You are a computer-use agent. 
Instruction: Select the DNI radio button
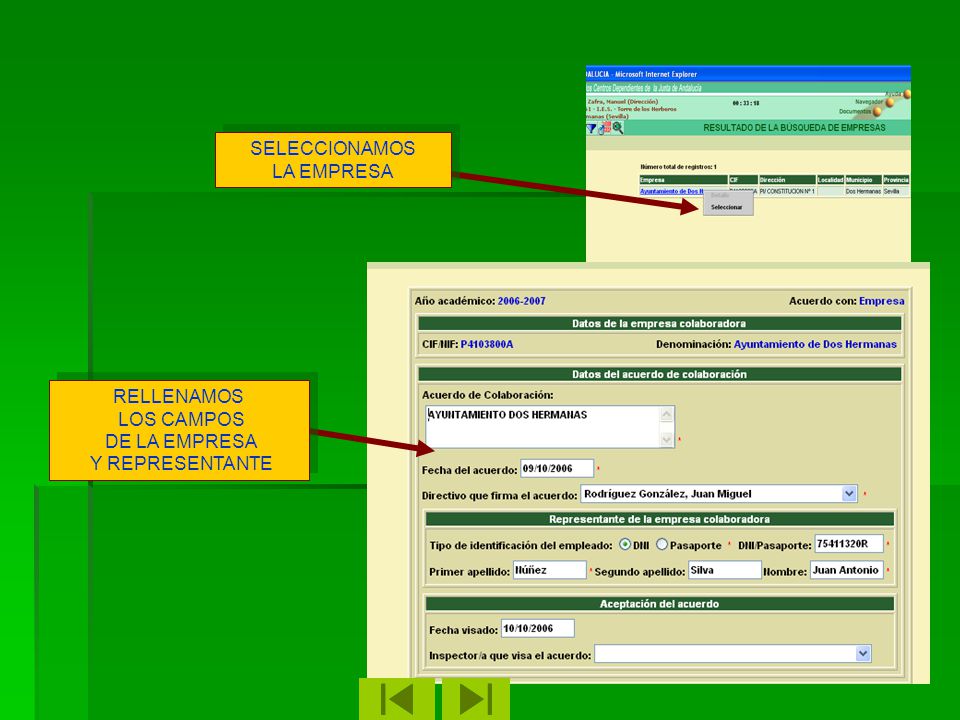pyautogui.click(x=624, y=544)
